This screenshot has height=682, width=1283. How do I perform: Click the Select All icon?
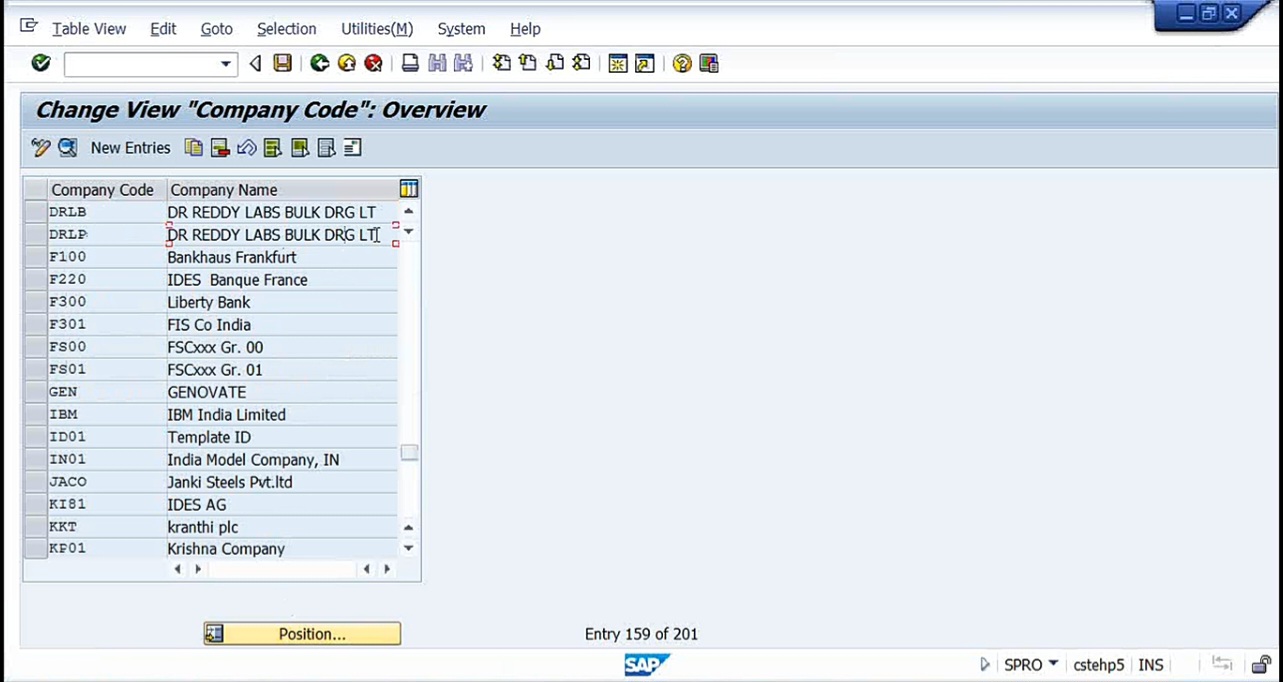pos(273,147)
